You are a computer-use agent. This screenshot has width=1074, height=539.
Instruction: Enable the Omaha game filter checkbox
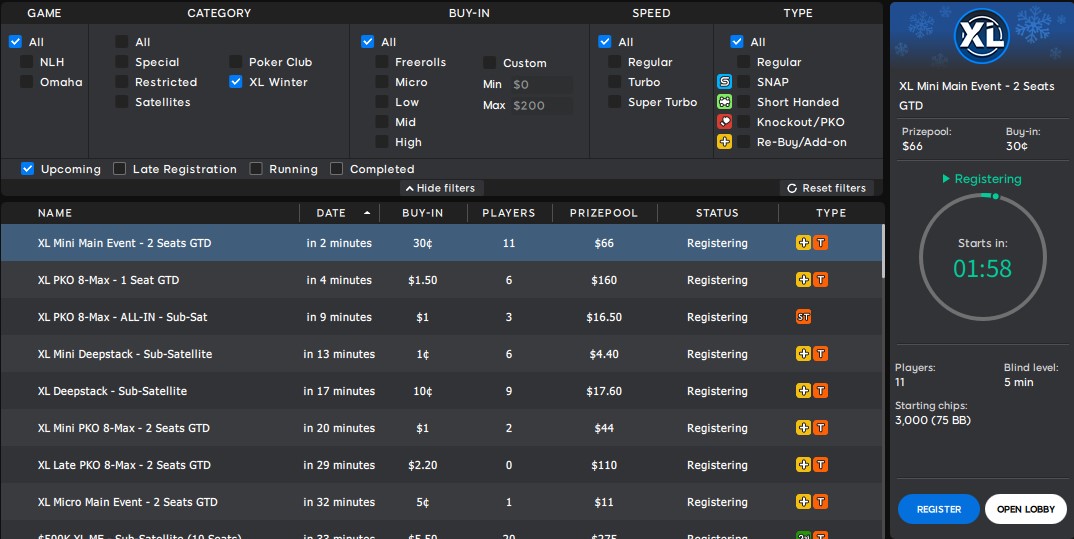coord(27,82)
